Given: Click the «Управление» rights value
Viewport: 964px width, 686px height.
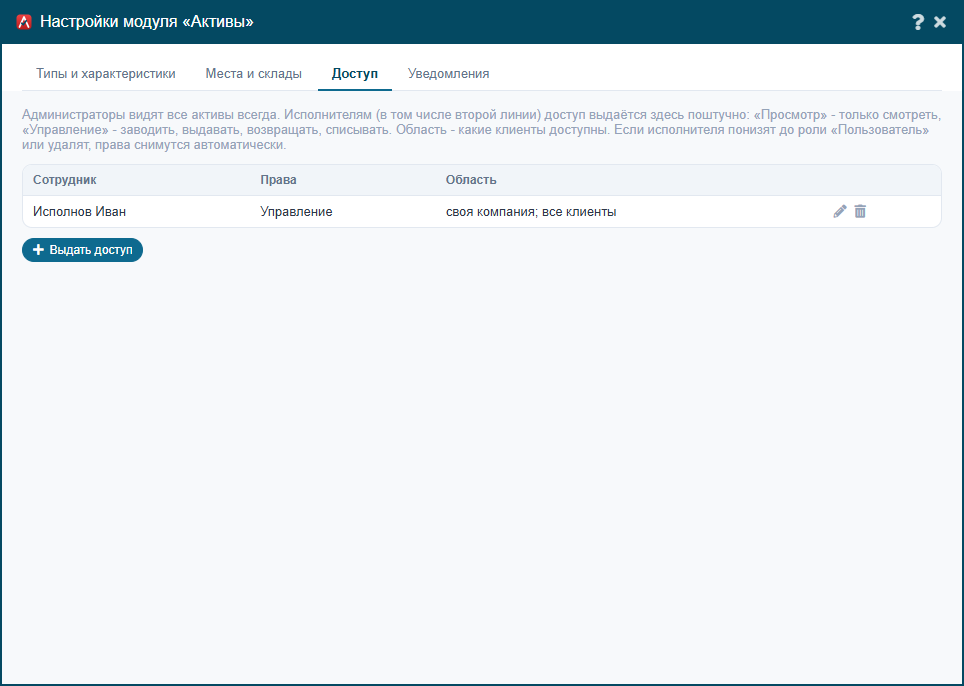Looking at the screenshot, I should point(296,212).
